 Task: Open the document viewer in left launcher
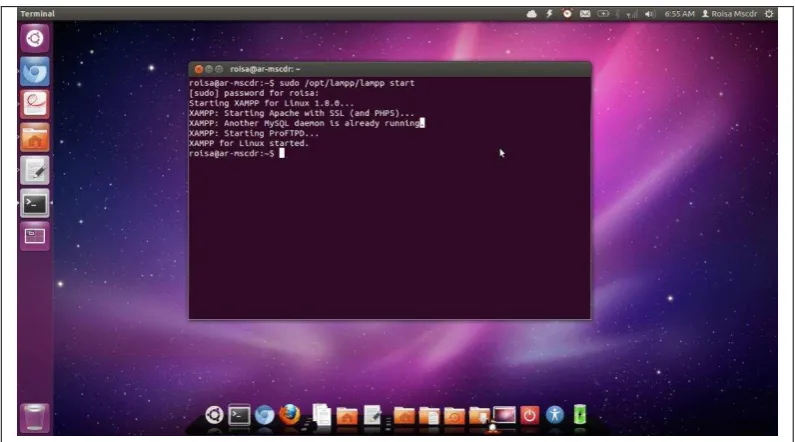tap(34, 104)
